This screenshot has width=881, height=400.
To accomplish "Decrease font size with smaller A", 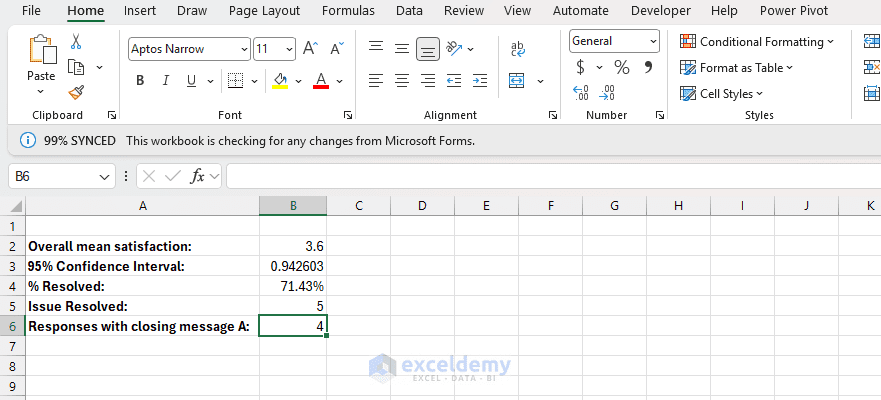I will pos(337,49).
